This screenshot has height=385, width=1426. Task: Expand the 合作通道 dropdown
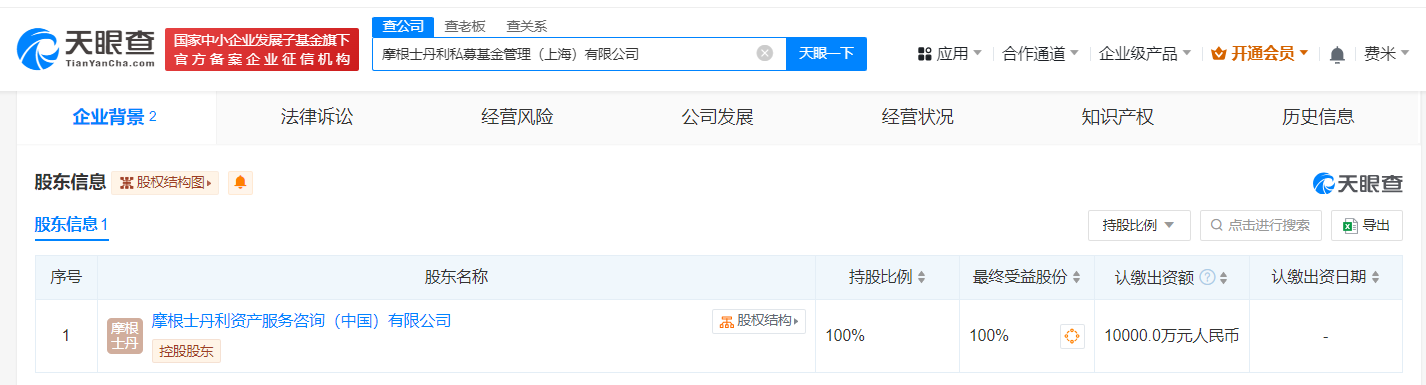[x=1040, y=53]
